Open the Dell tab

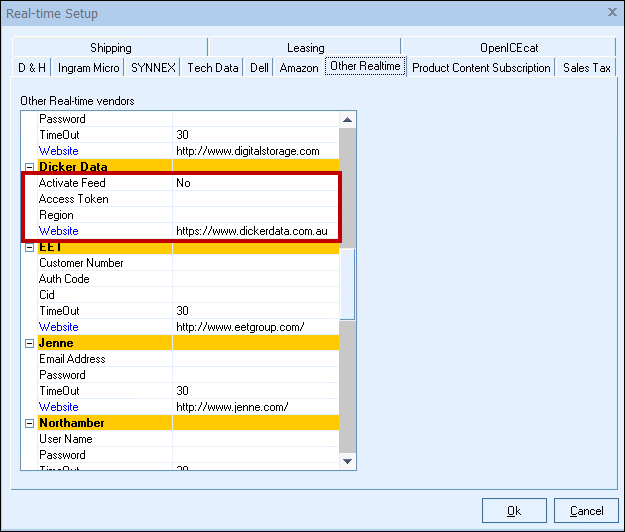259,68
